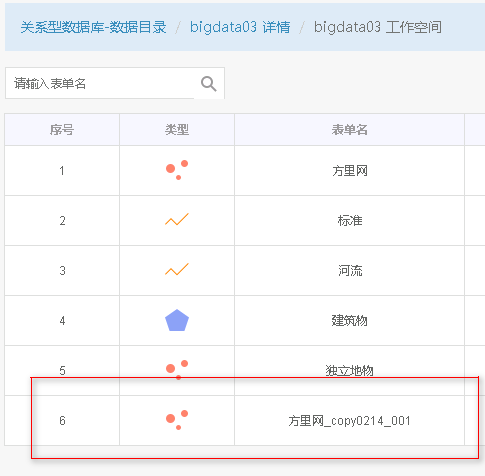
Task: Click the line type icon for 标准
Action: point(177,219)
